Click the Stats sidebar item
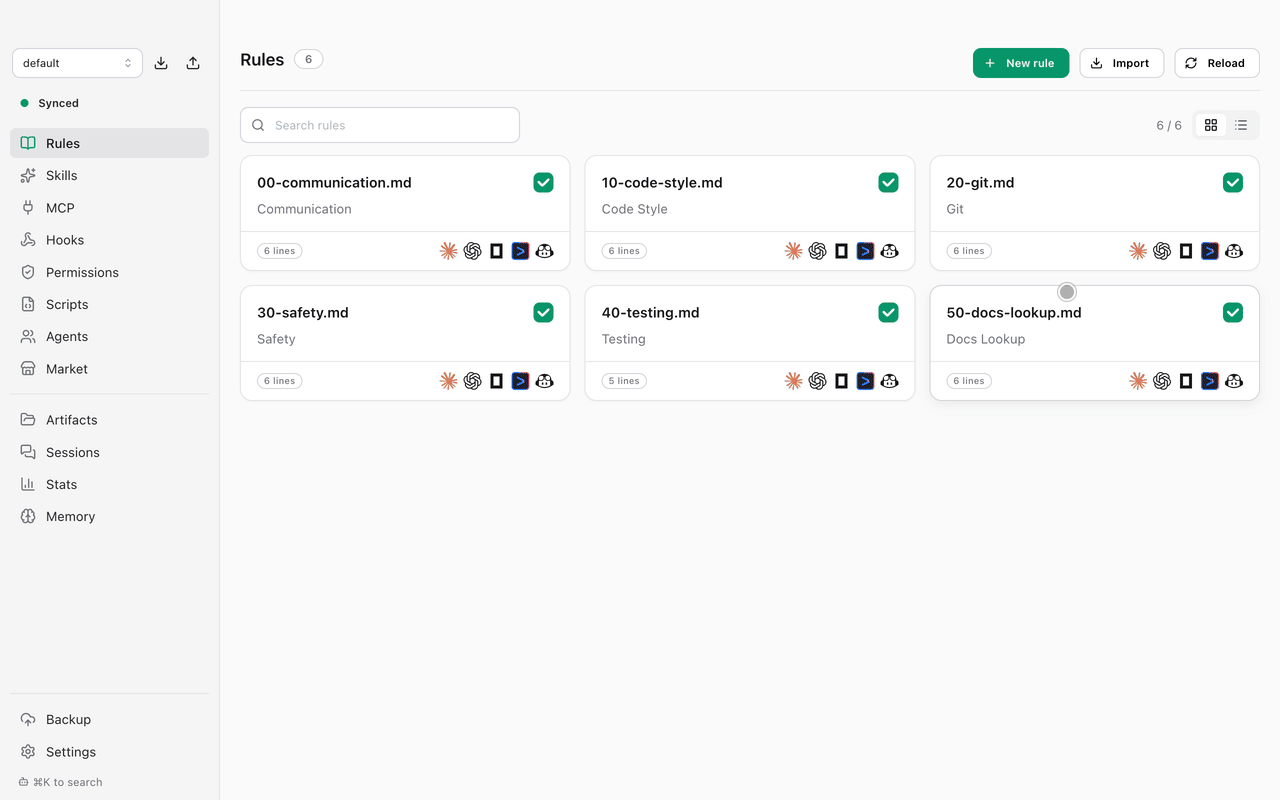 [x=109, y=484]
